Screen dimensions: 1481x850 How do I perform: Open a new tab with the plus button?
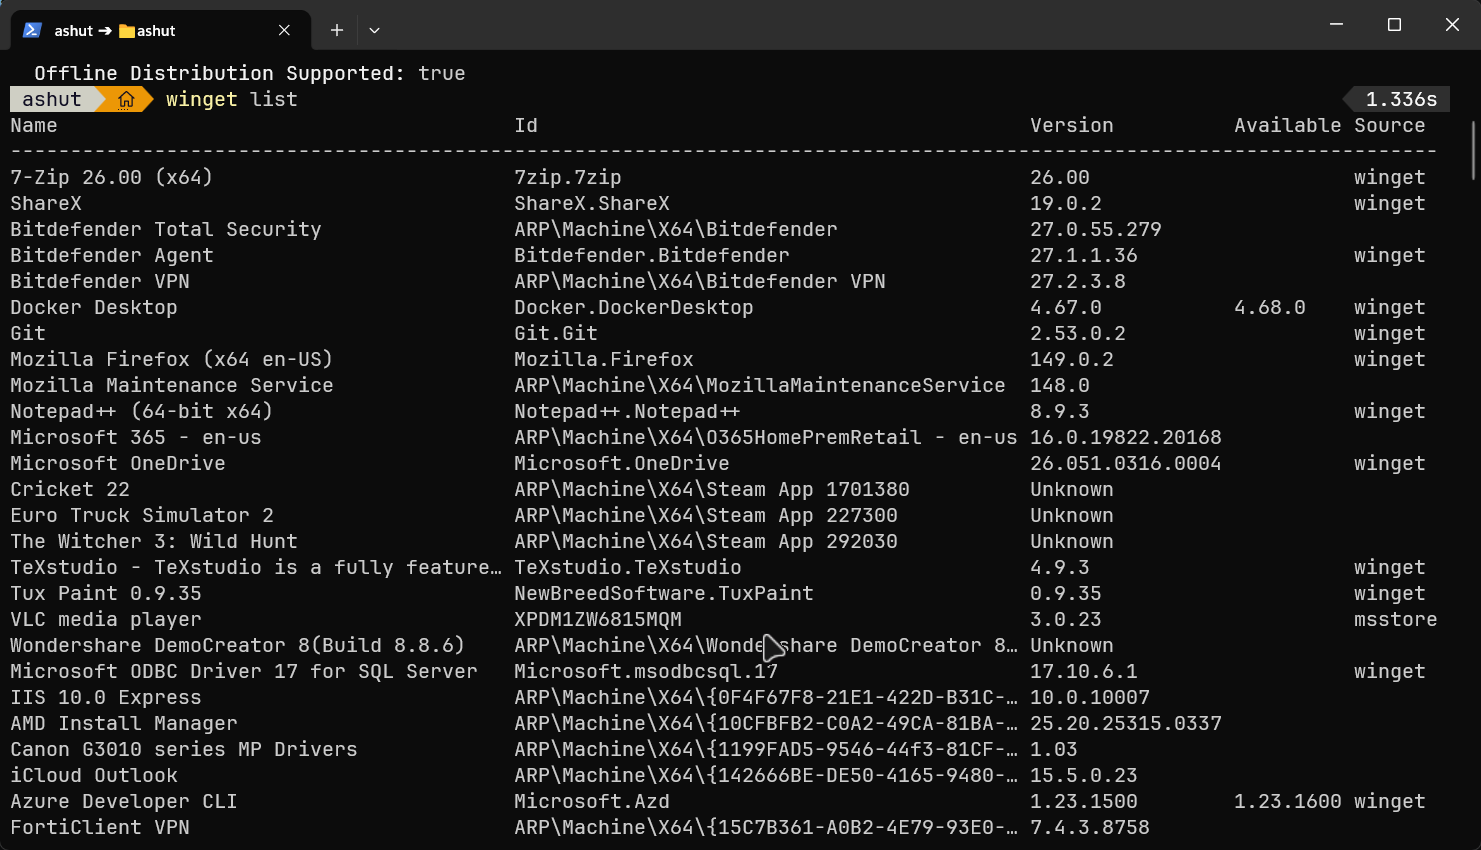click(337, 30)
